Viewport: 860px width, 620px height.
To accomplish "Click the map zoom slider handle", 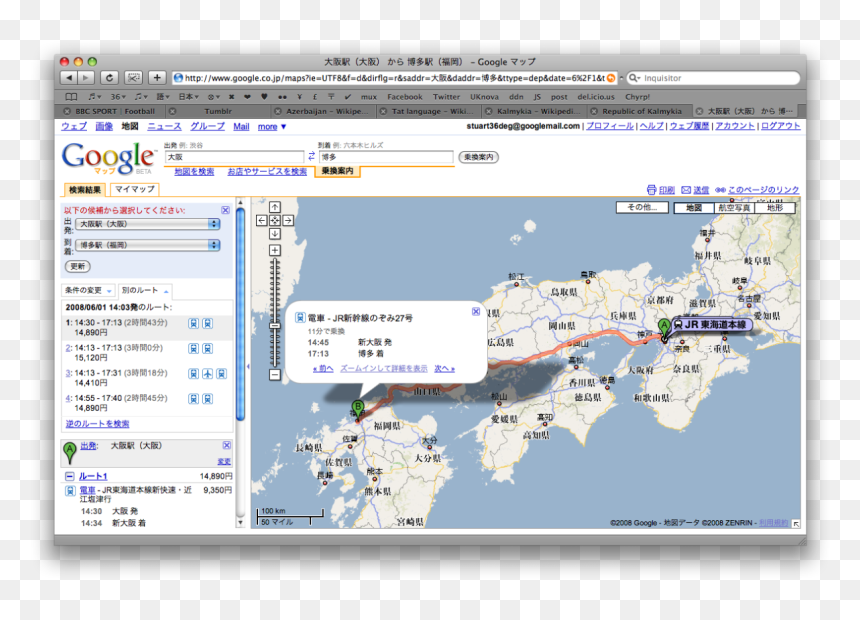I will (x=275, y=326).
